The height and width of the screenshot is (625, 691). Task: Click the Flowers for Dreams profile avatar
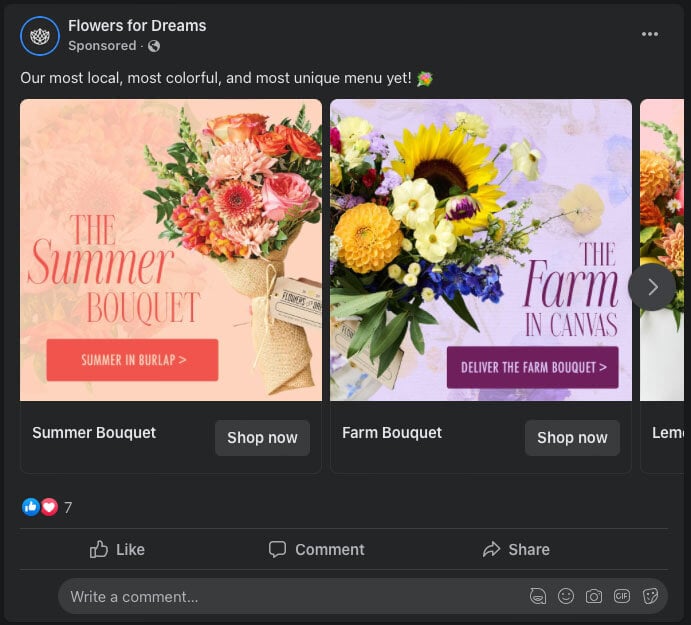[40, 36]
